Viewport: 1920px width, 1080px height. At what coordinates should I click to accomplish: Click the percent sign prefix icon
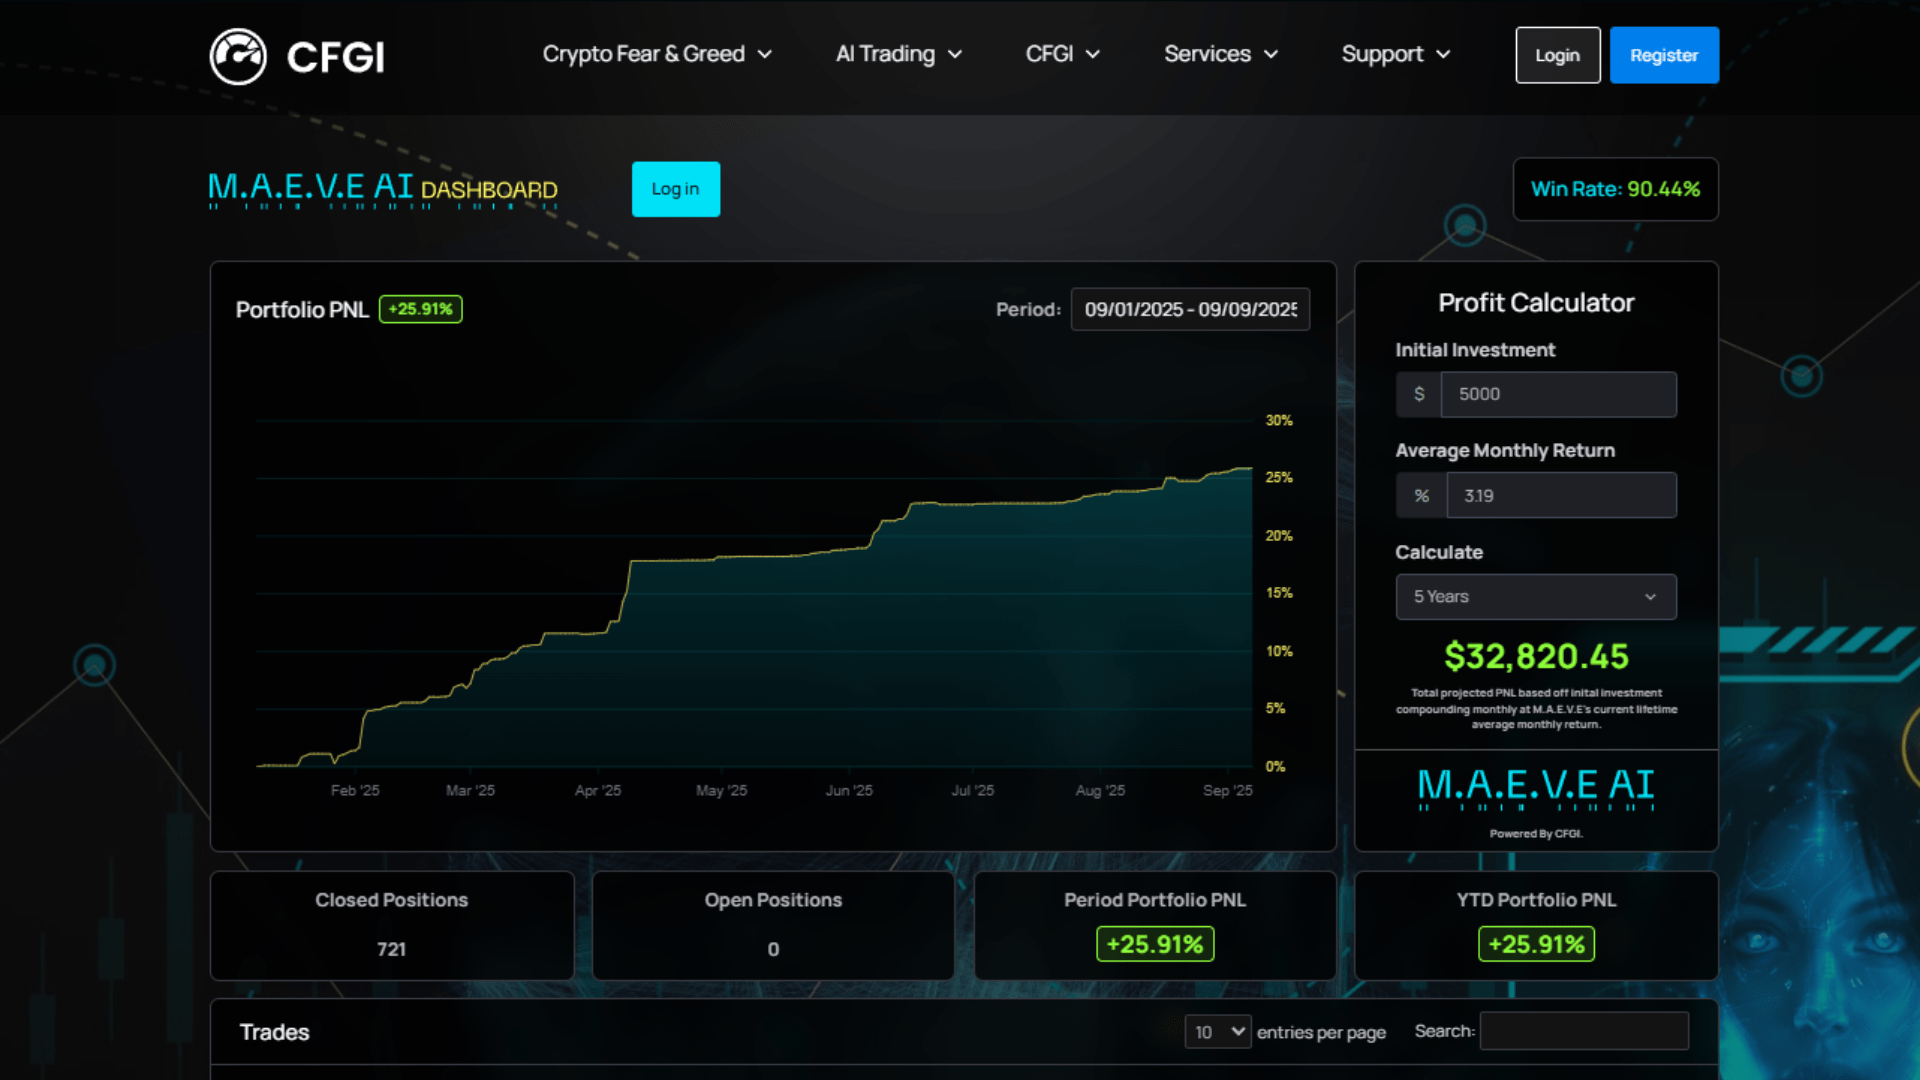click(x=1420, y=495)
